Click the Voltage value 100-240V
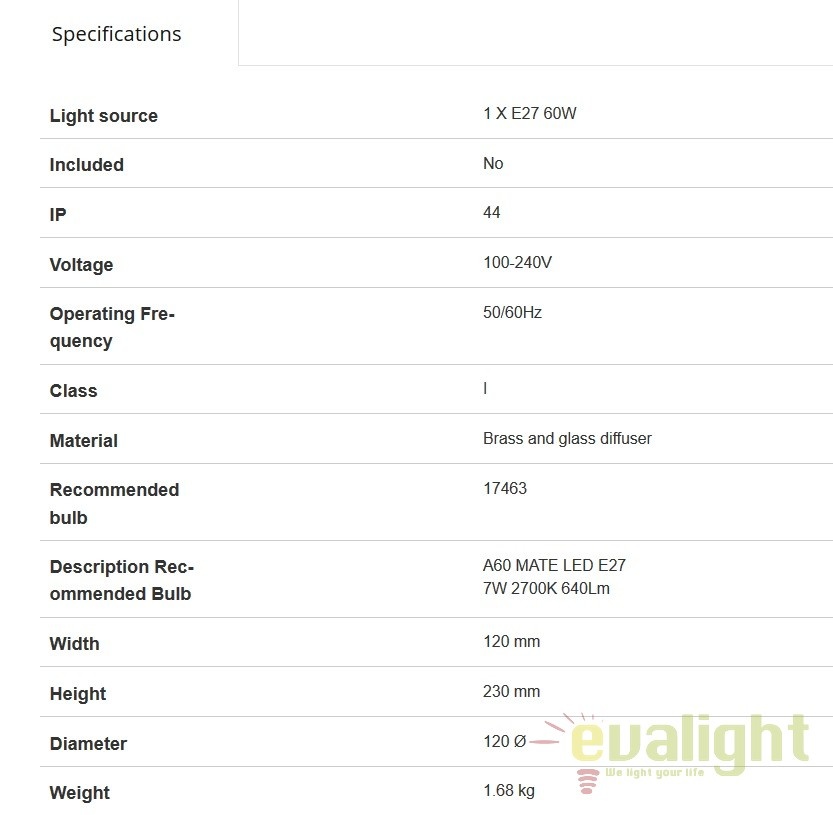833x815 pixels. tap(517, 262)
